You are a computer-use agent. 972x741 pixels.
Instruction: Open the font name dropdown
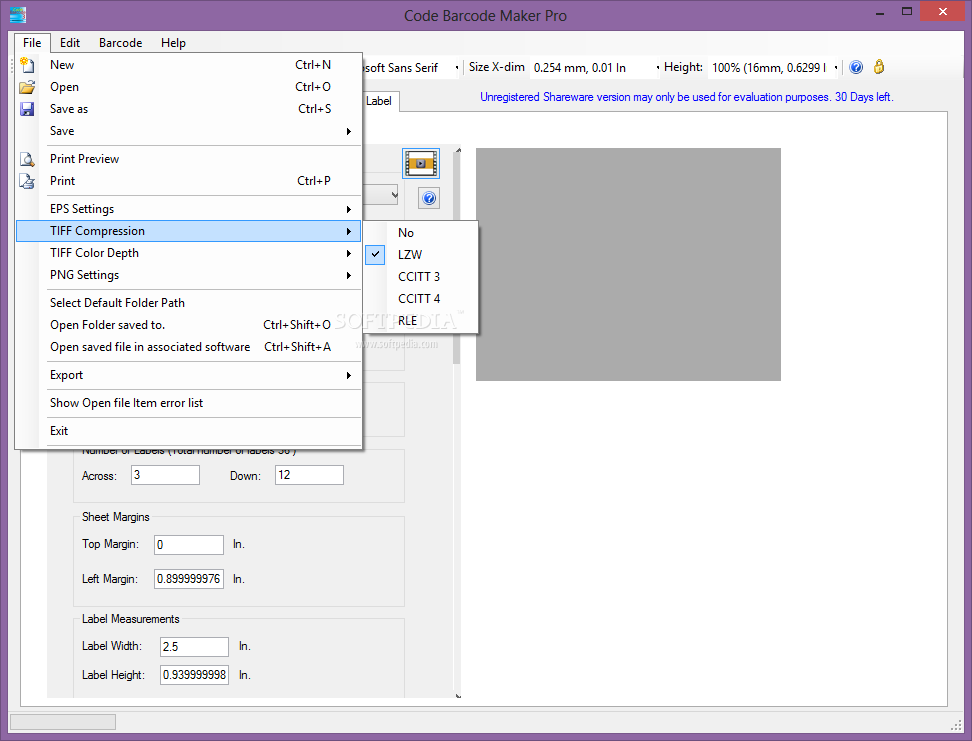pyautogui.click(x=457, y=68)
